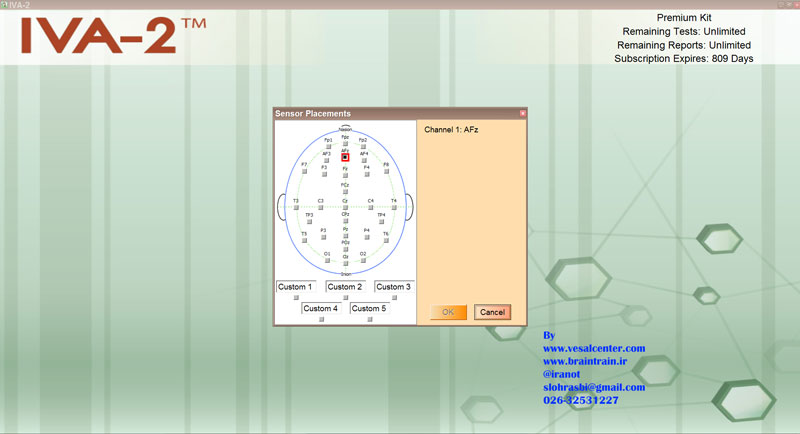
Task: Select the Fpz sensor site
Action: point(345,144)
